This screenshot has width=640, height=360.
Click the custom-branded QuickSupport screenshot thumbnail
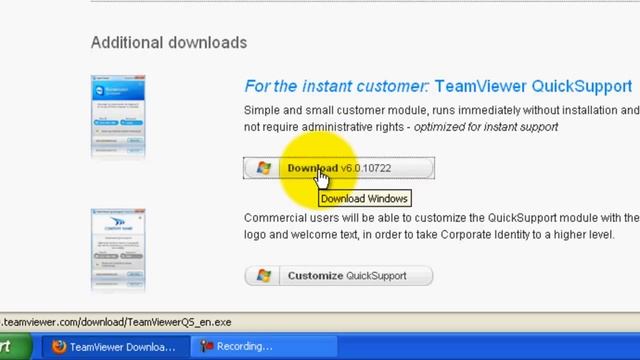click(x=118, y=250)
